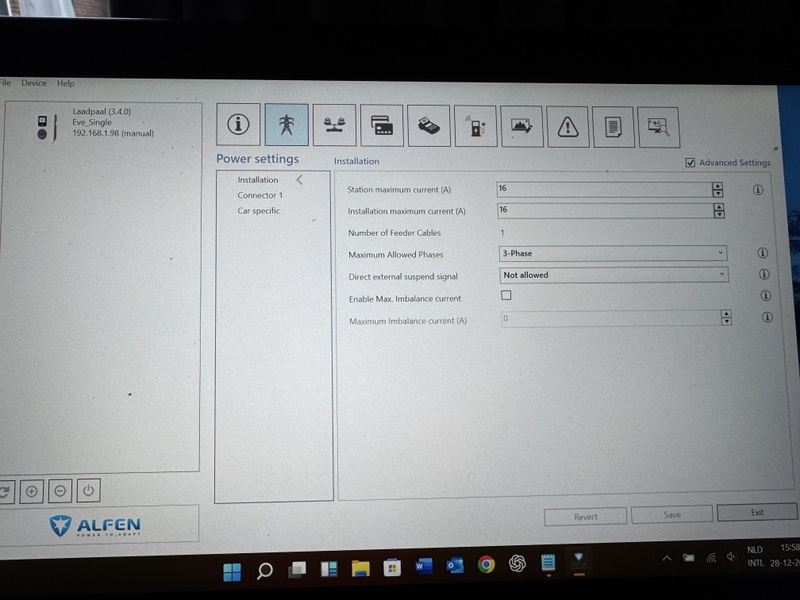Screen dimensions: 800x600
Task: Collapse the Installation section chevron
Action: (299, 178)
